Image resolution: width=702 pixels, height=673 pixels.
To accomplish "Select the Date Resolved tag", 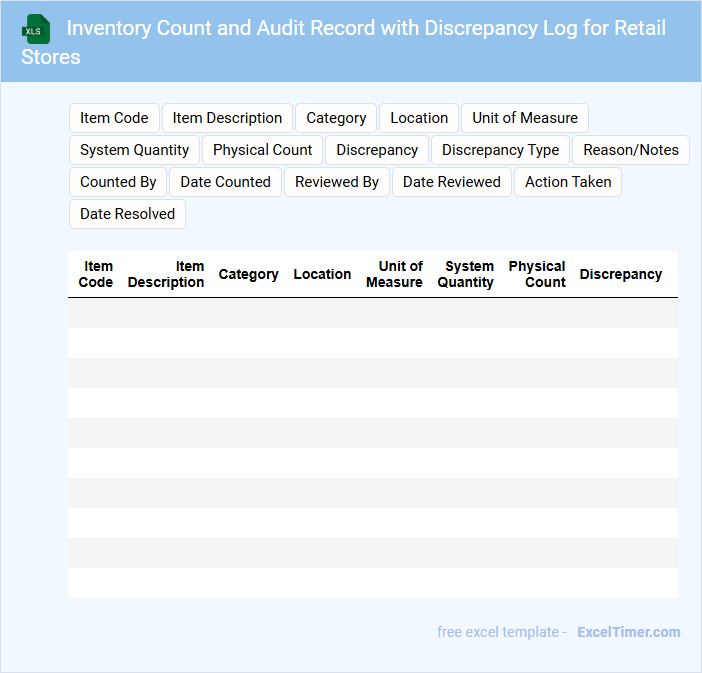I will [127, 214].
